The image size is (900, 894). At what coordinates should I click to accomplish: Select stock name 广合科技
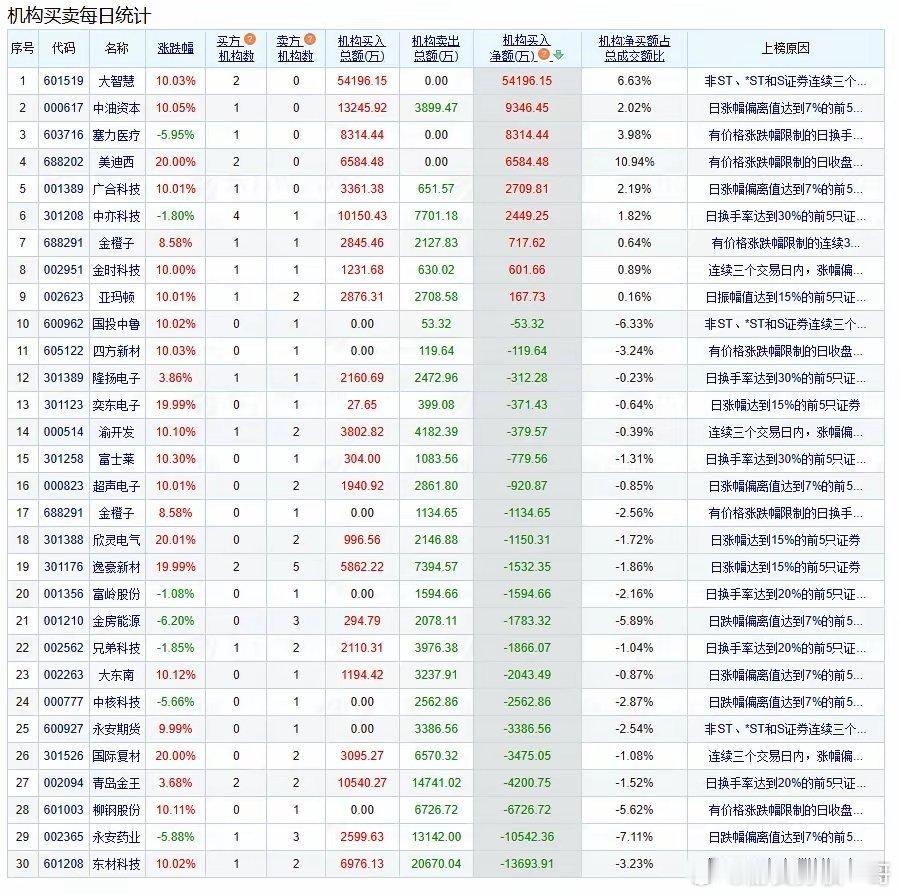tap(117, 189)
